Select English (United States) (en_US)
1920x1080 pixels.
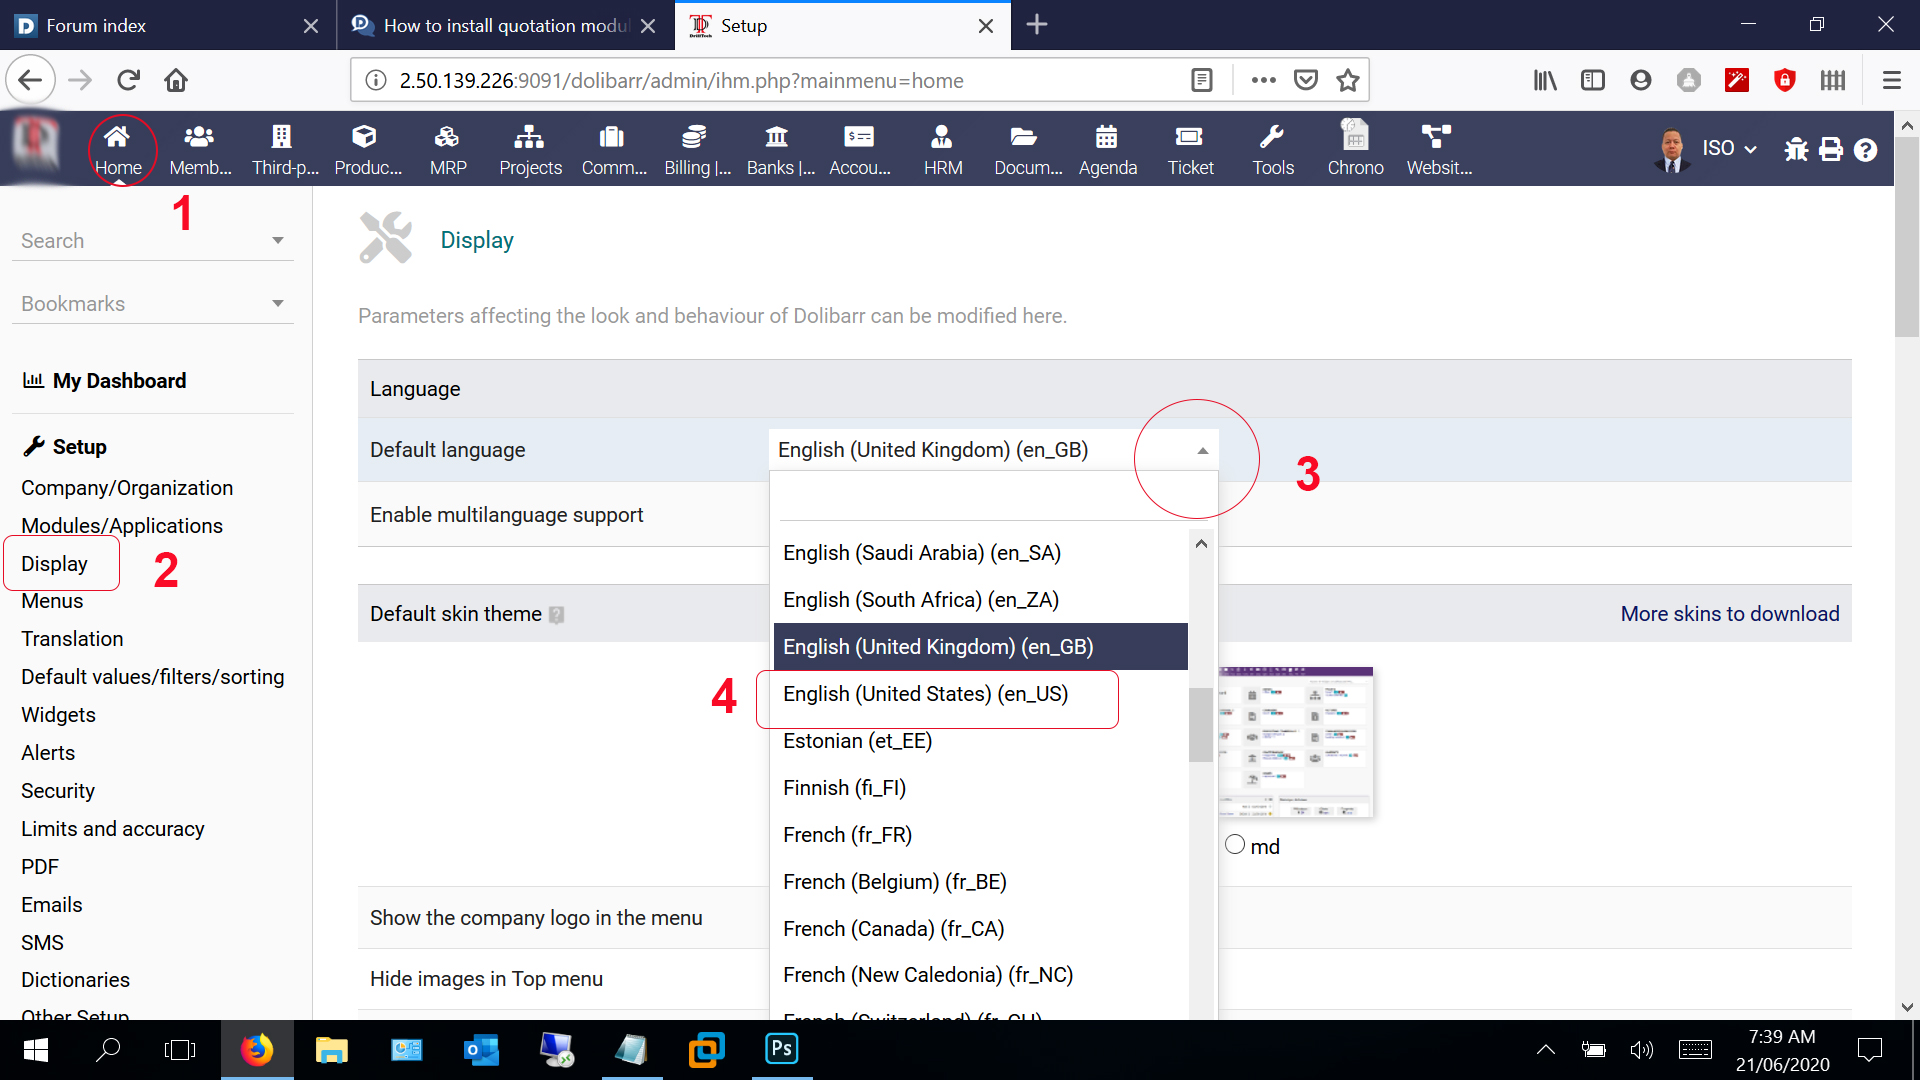click(x=980, y=694)
